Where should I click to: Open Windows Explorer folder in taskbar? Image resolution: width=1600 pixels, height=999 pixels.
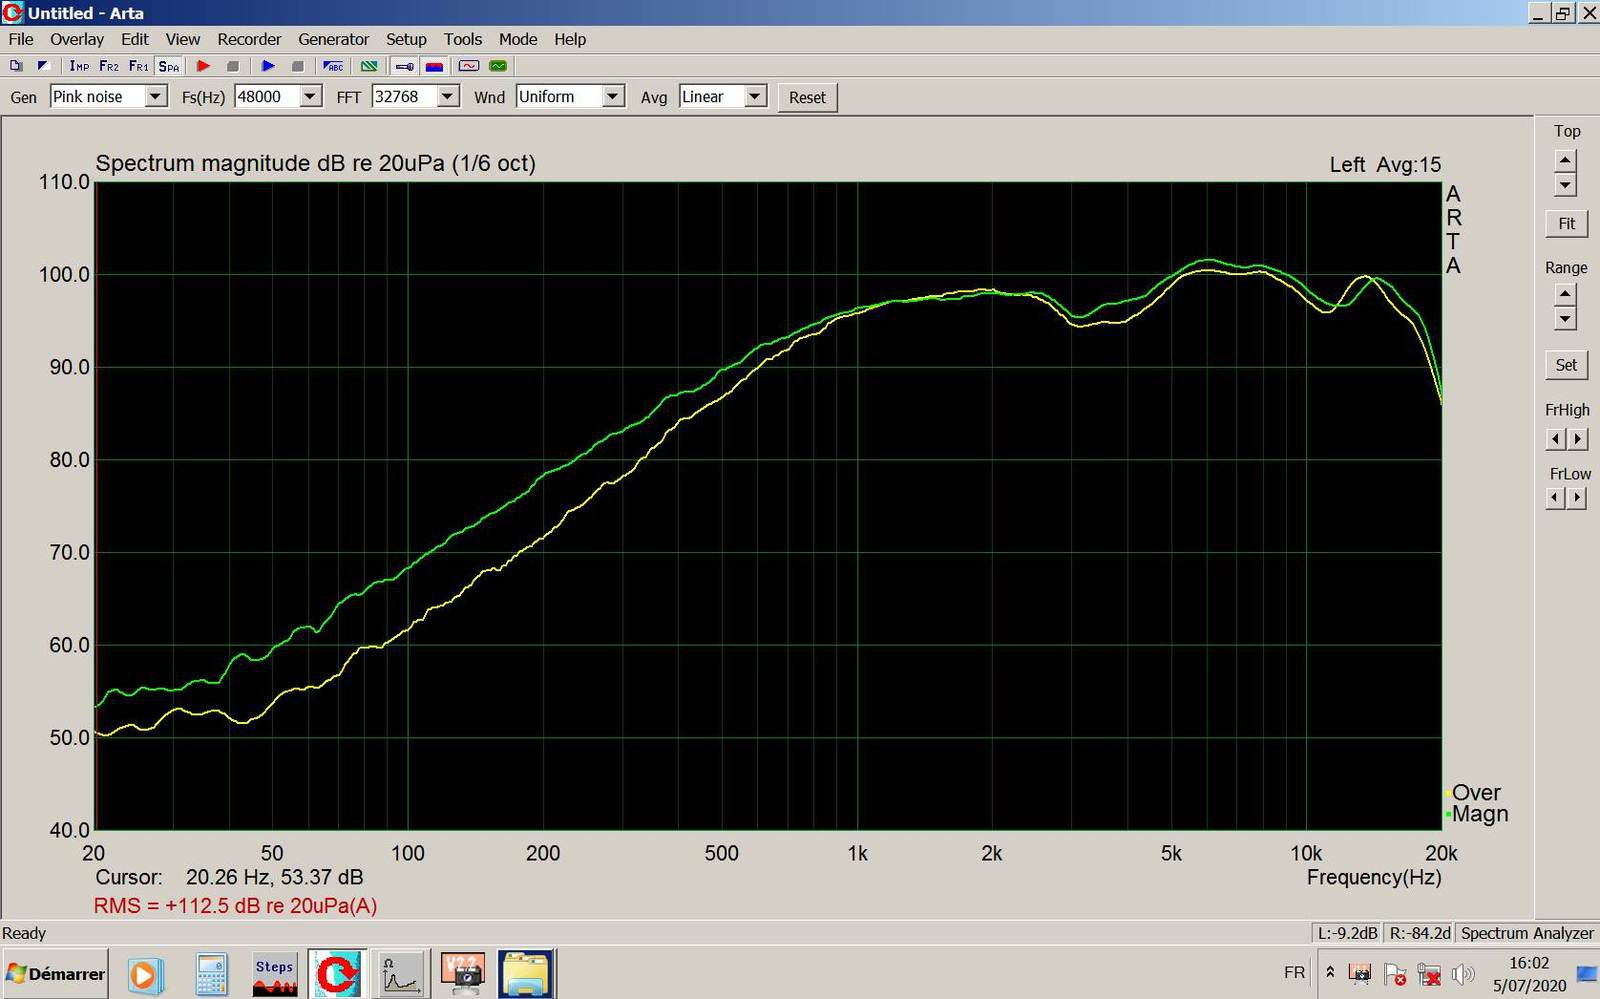[x=526, y=974]
